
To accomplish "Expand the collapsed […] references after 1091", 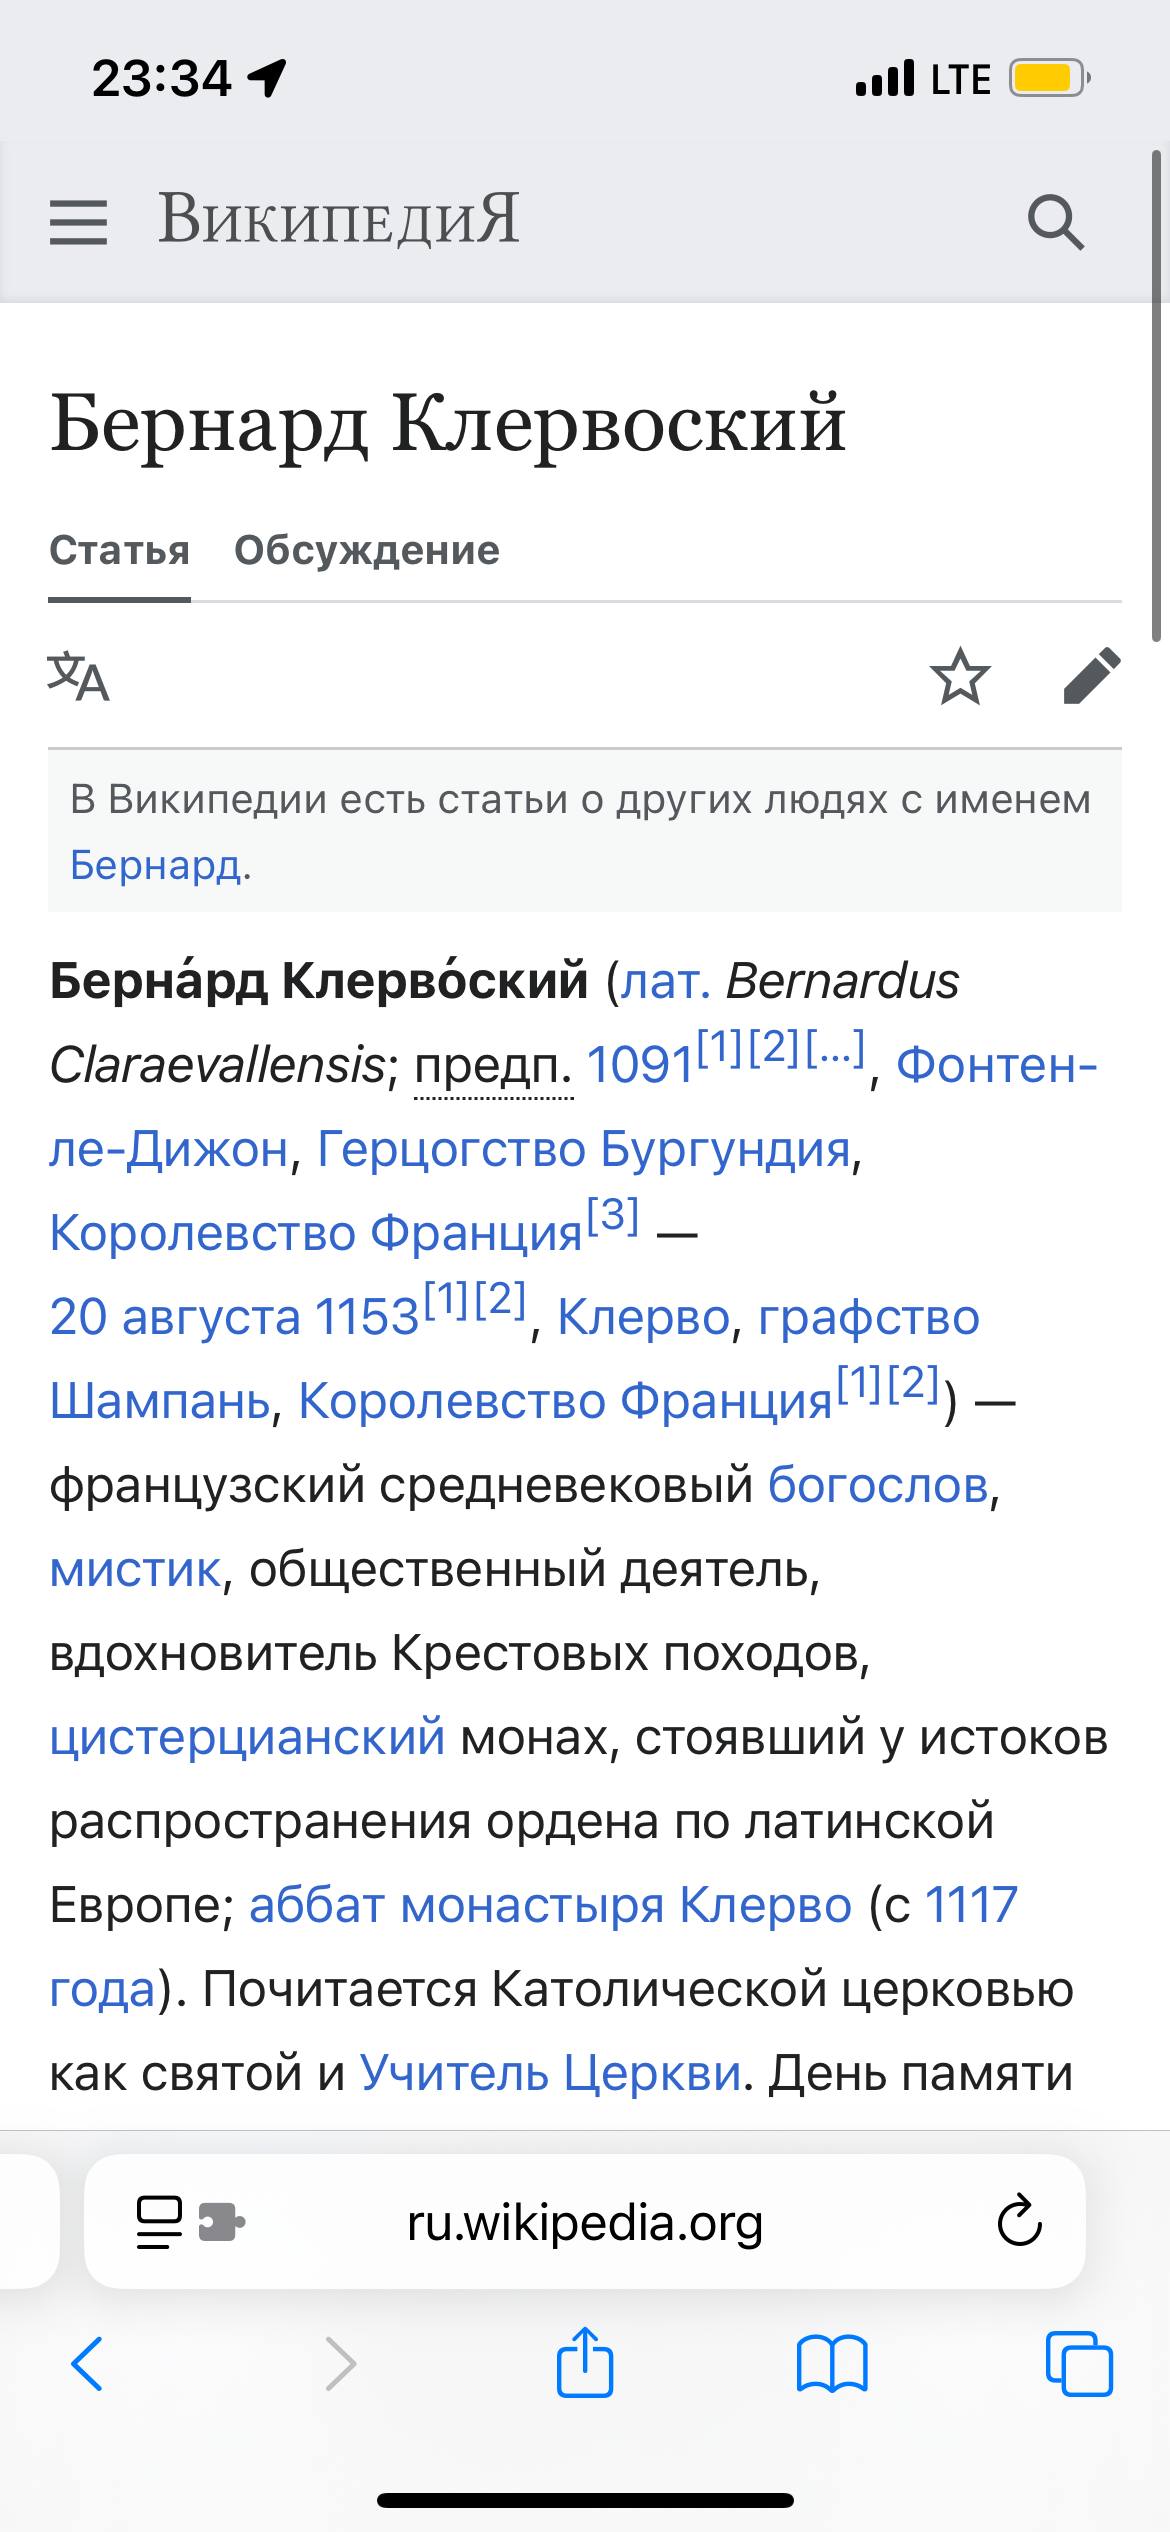I will coord(834,1047).
